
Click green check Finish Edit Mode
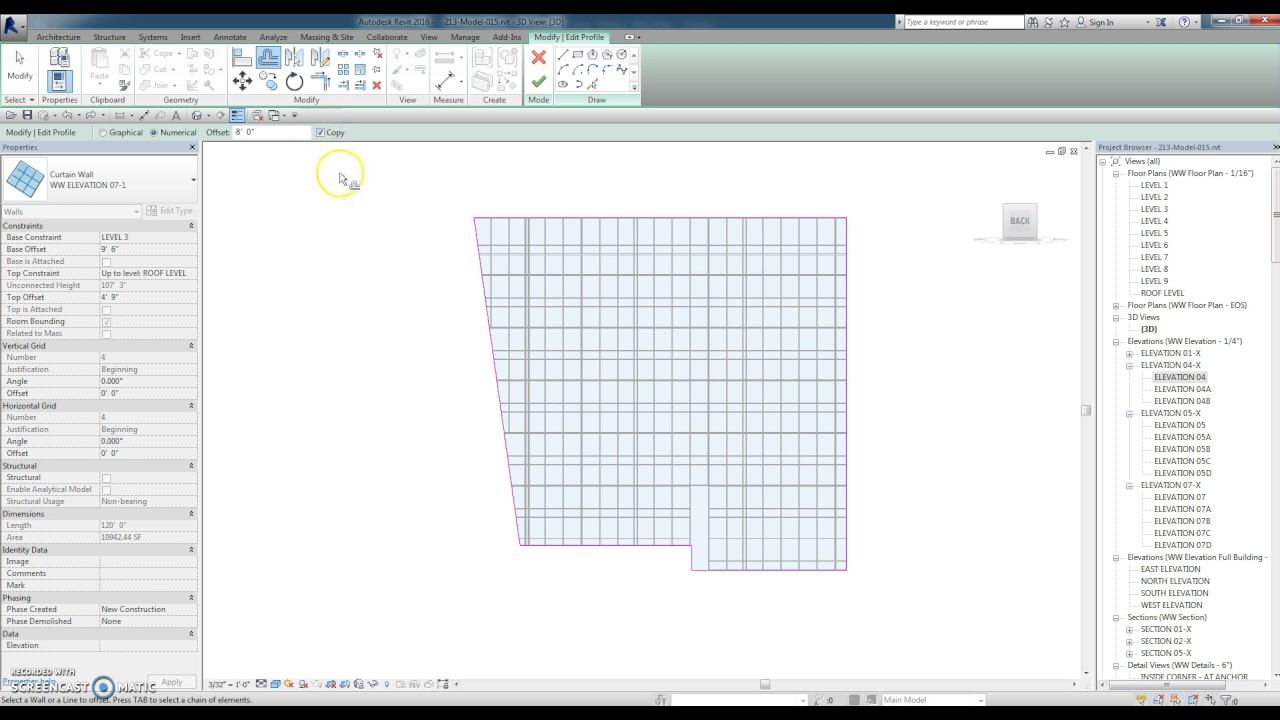click(538, 82)
